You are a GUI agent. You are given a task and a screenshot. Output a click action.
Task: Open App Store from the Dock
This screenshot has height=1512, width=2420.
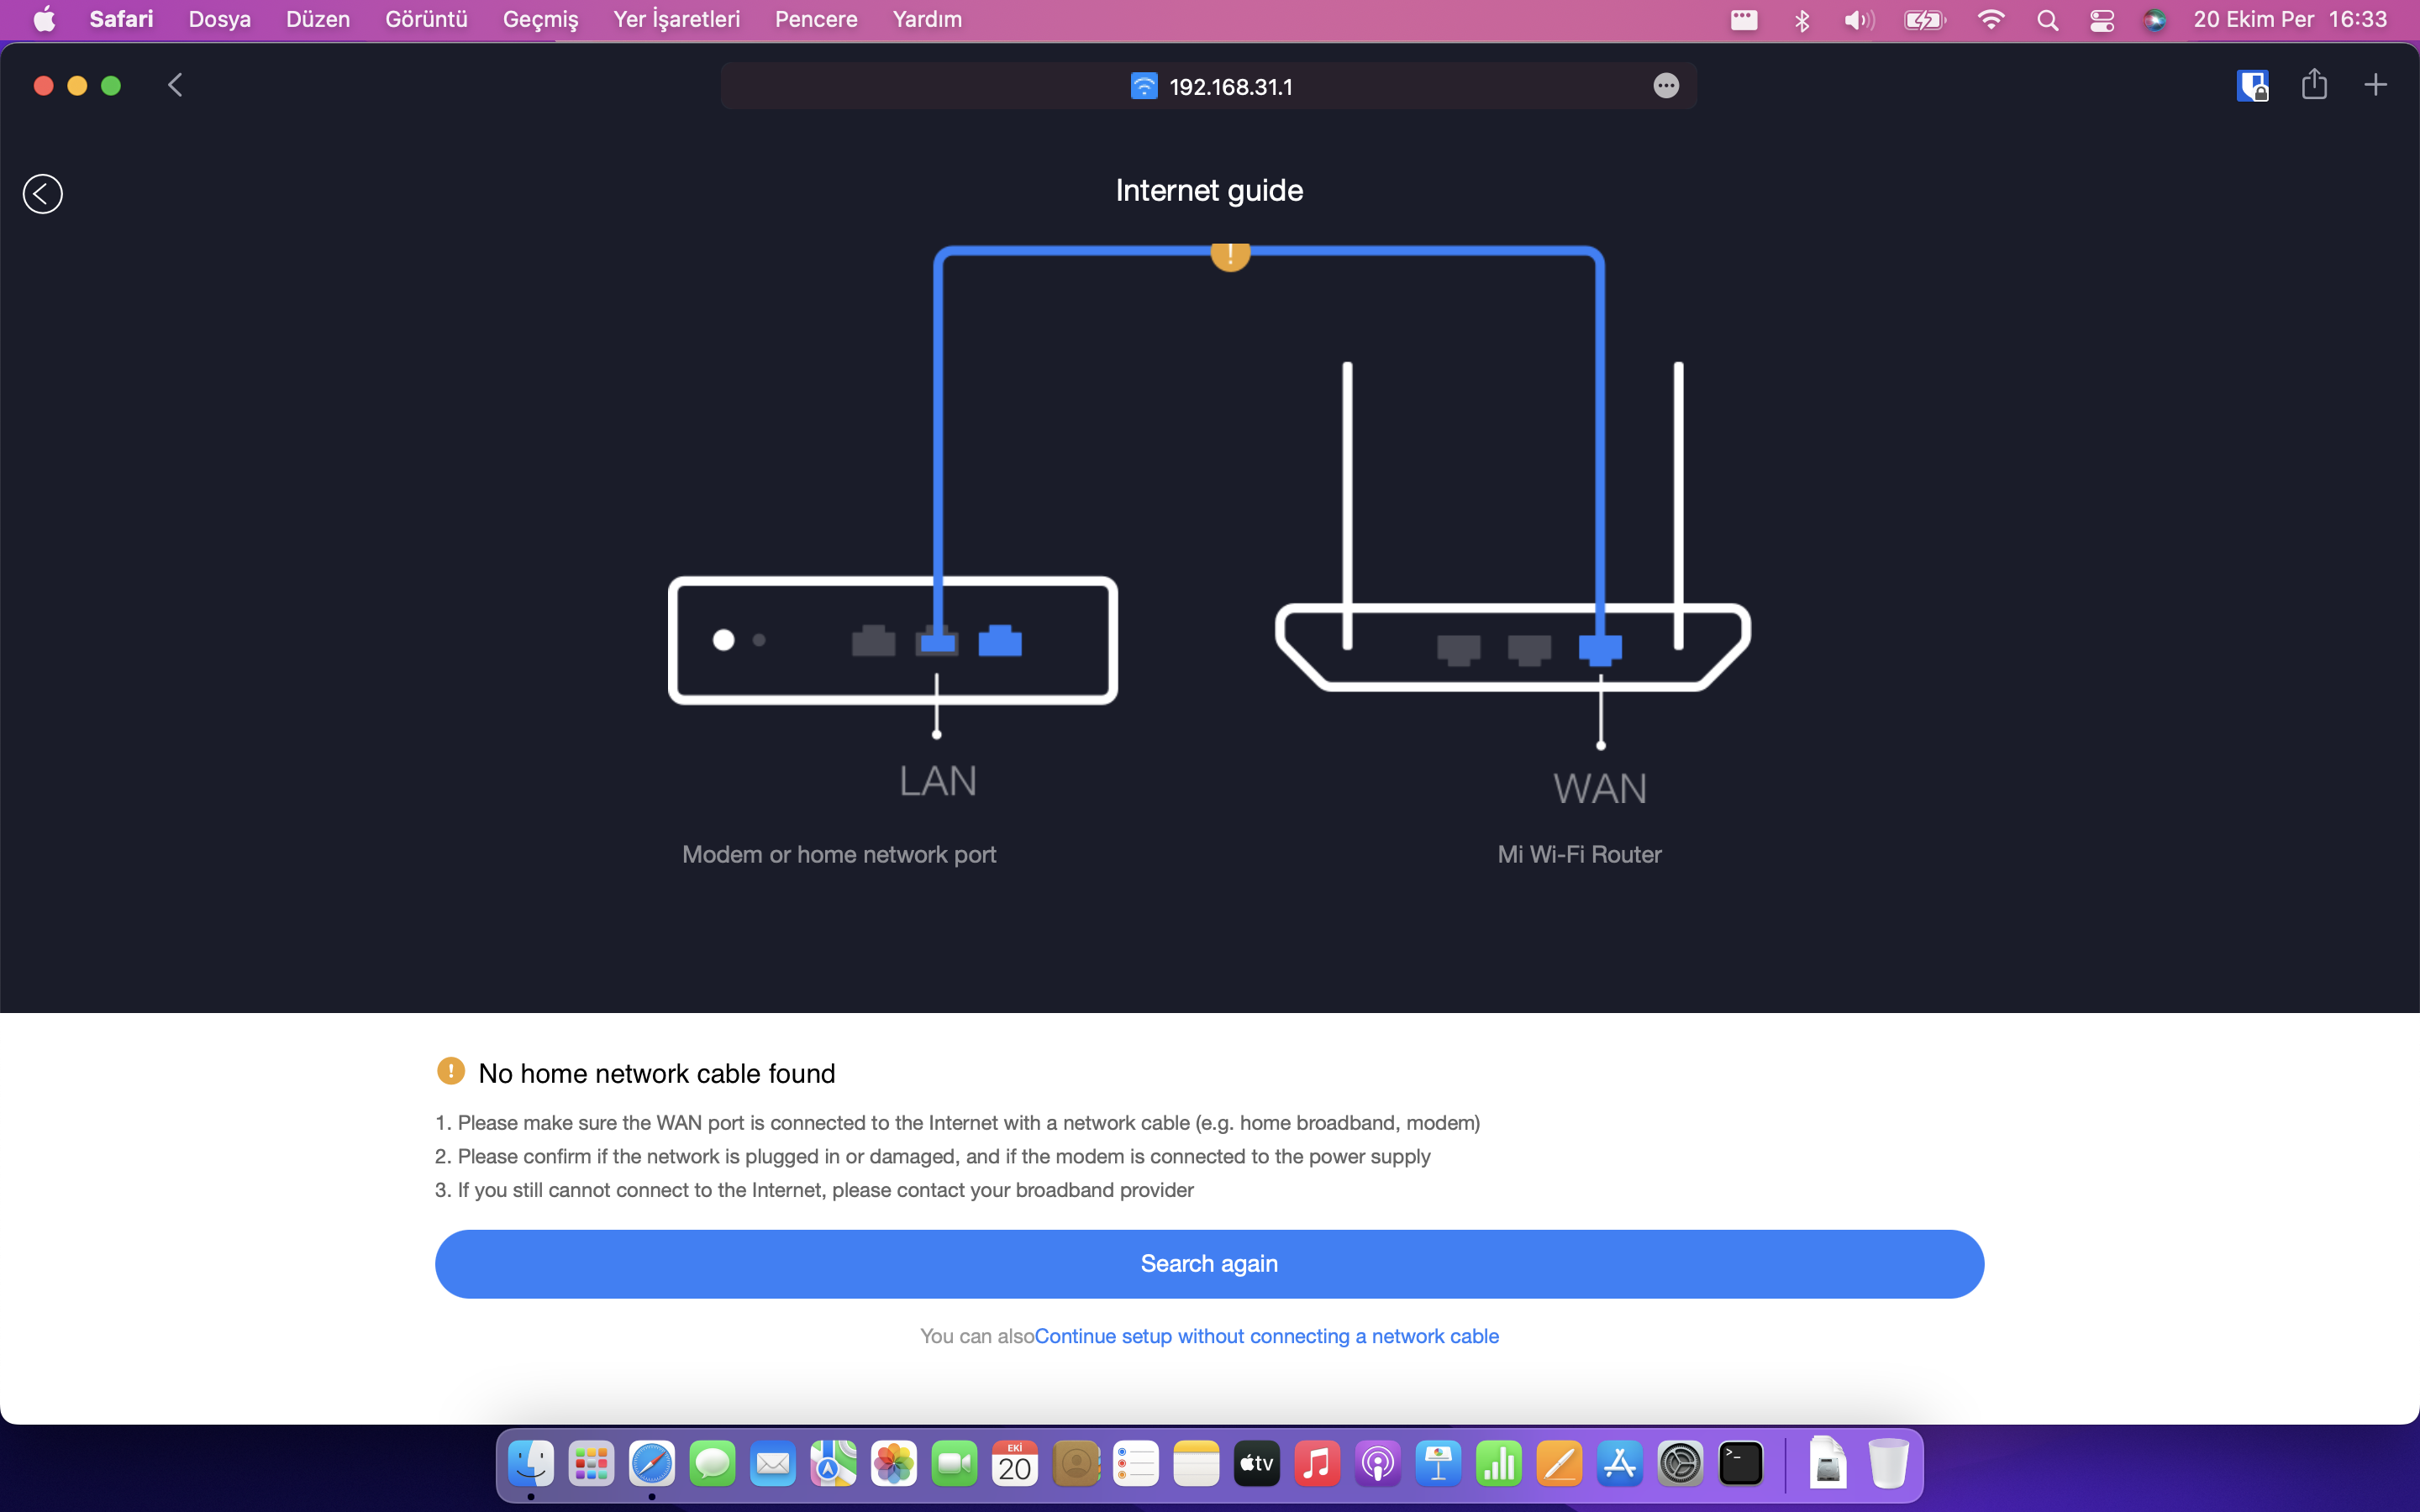(1620, 1465)
